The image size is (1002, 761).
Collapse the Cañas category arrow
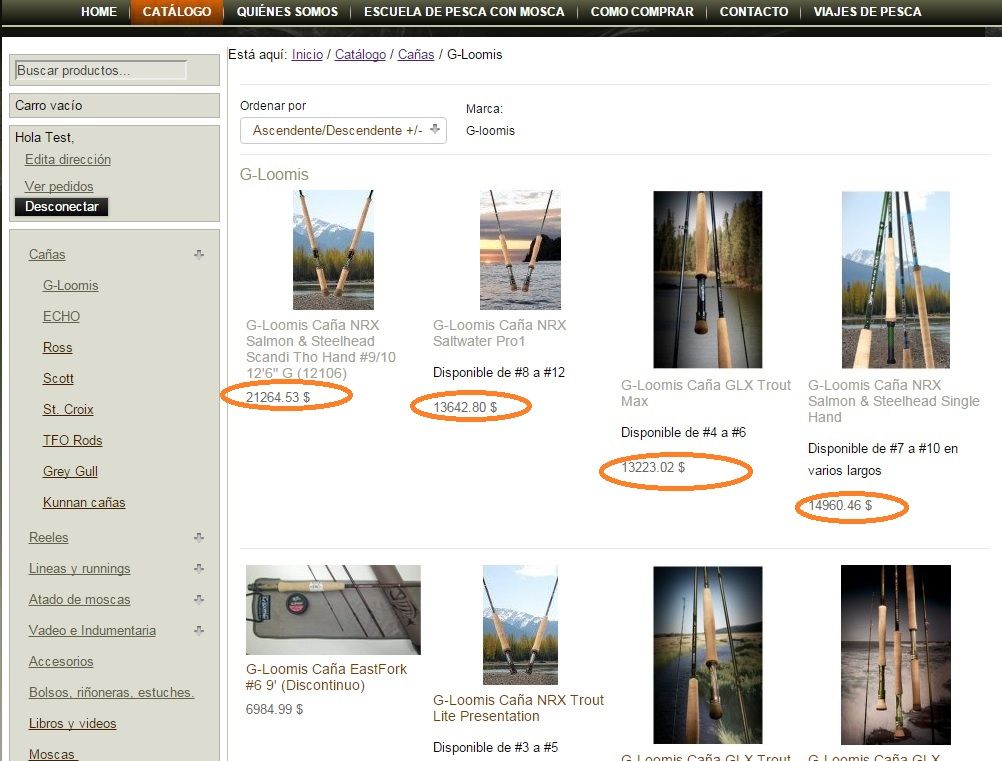(199, 254)
